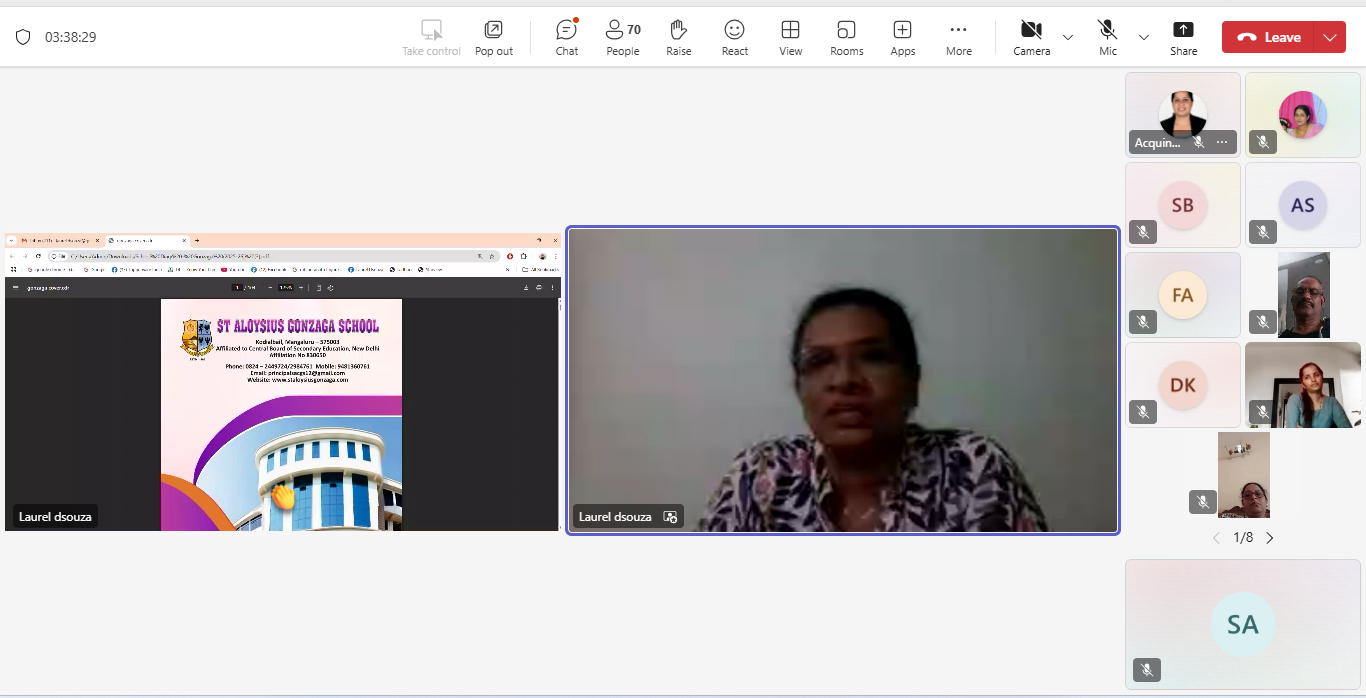
Task: Open the React emoji menu
Action: [x=735, y=37]
